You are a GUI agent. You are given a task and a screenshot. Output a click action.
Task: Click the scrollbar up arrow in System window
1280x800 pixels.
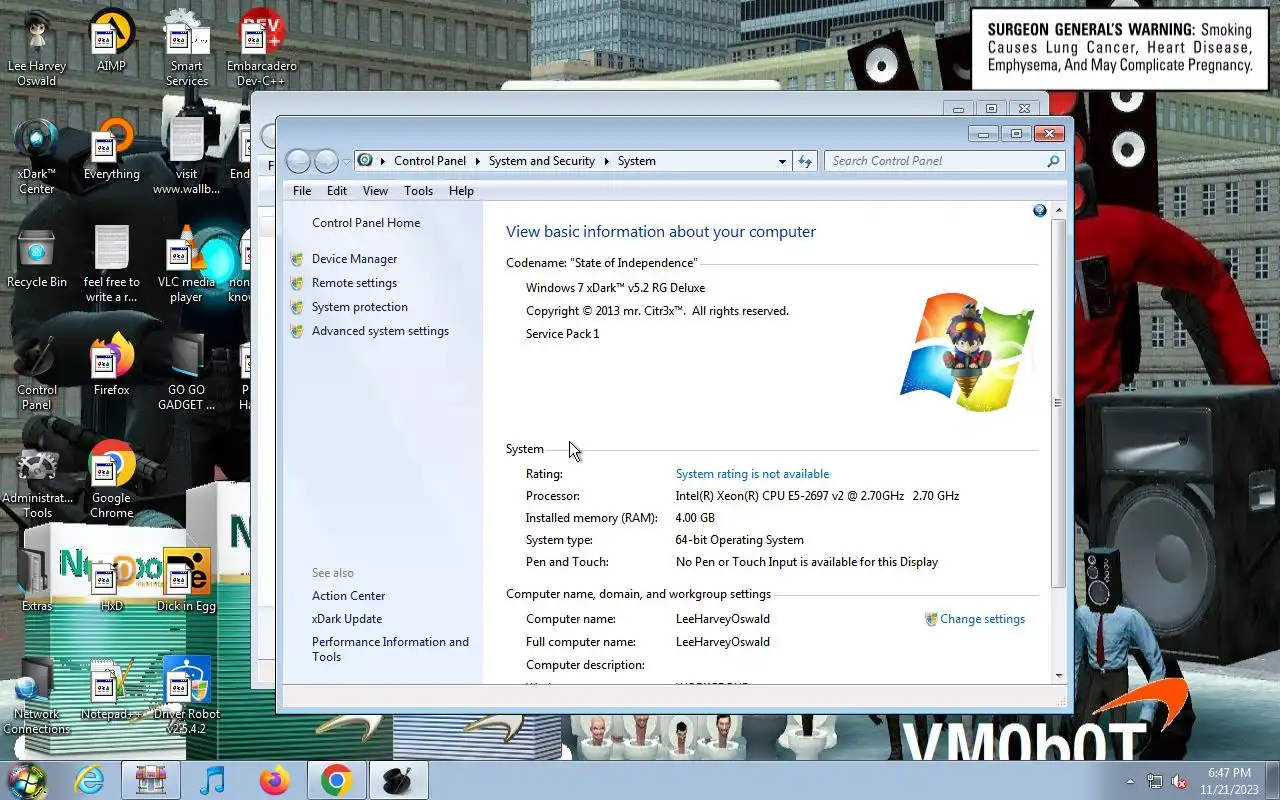coord(1059,210)
